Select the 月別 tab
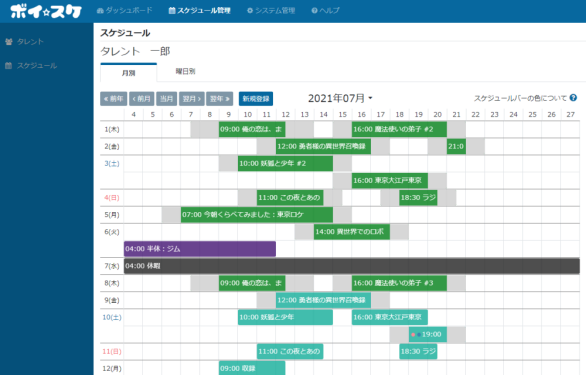 (129, 73)
